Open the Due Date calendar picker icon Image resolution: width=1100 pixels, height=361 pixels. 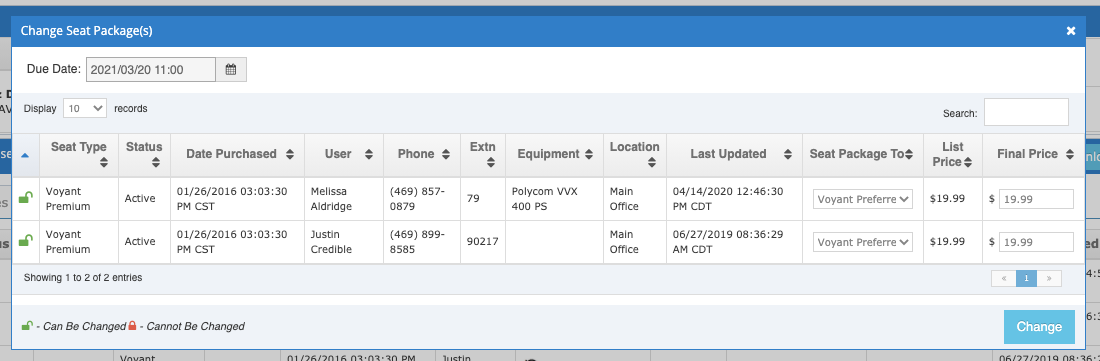(x=231, y=69)
